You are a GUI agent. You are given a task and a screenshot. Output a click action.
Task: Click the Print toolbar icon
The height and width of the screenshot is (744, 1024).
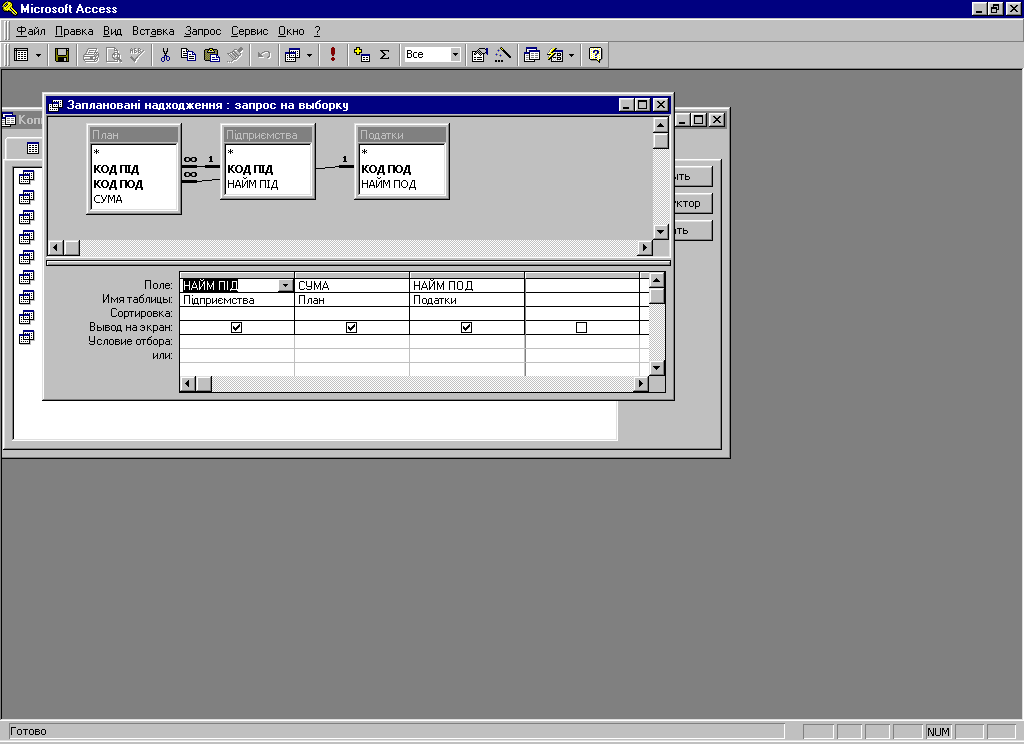tap(91, 55)
